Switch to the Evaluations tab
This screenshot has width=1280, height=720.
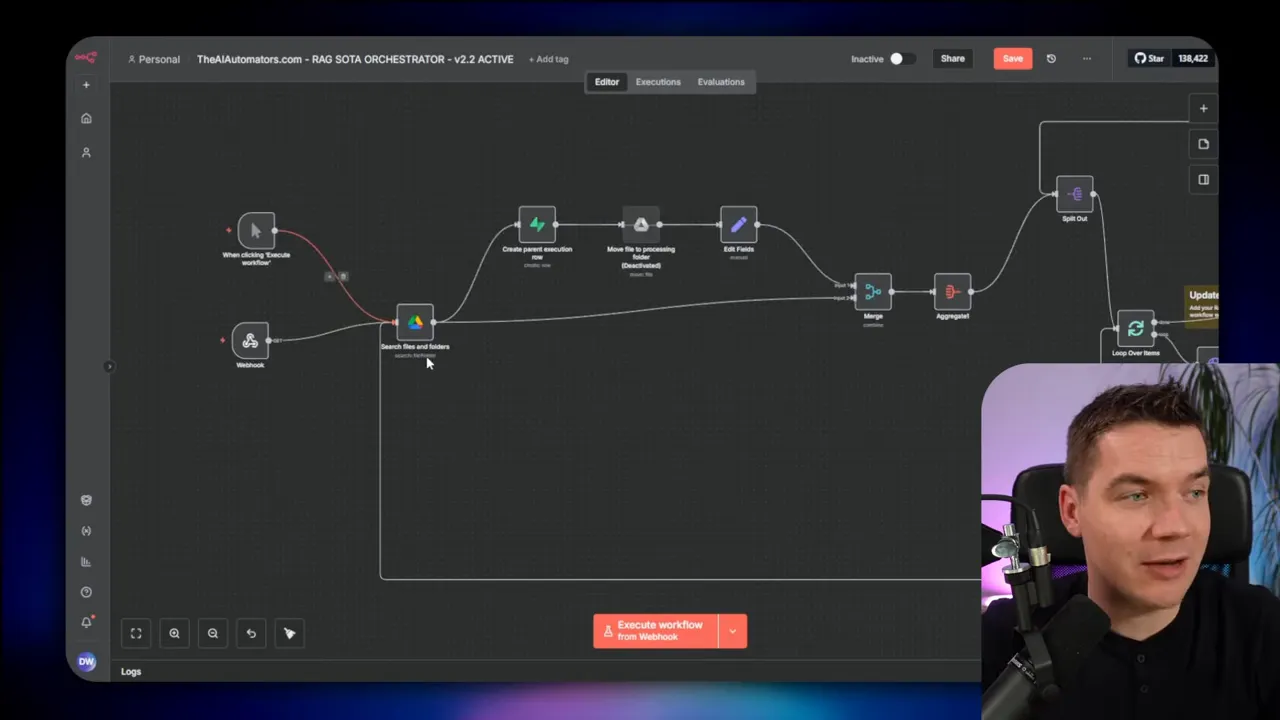pyautogui.click(x=721, y=82)
